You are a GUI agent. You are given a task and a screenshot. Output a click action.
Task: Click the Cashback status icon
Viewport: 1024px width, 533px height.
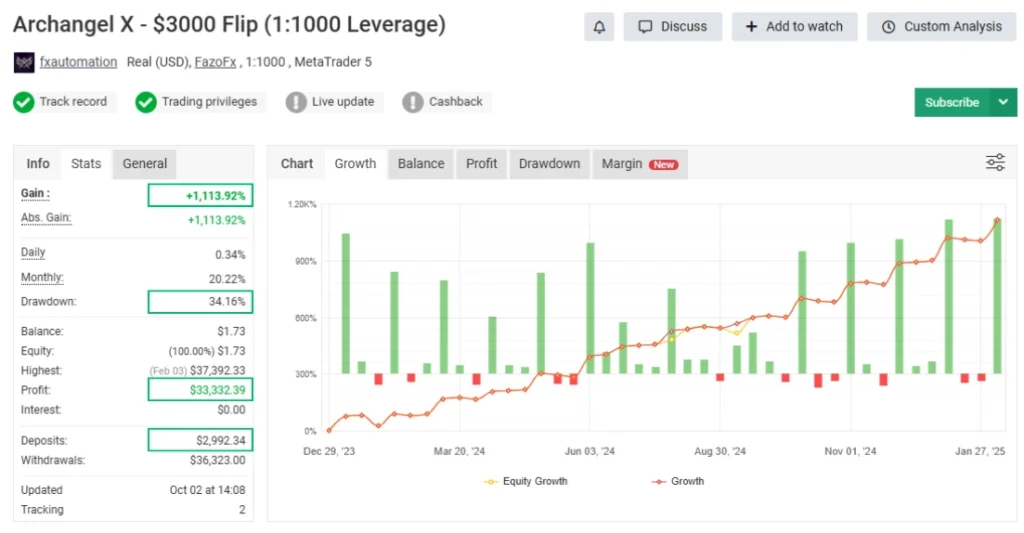(x=413, y=102)
